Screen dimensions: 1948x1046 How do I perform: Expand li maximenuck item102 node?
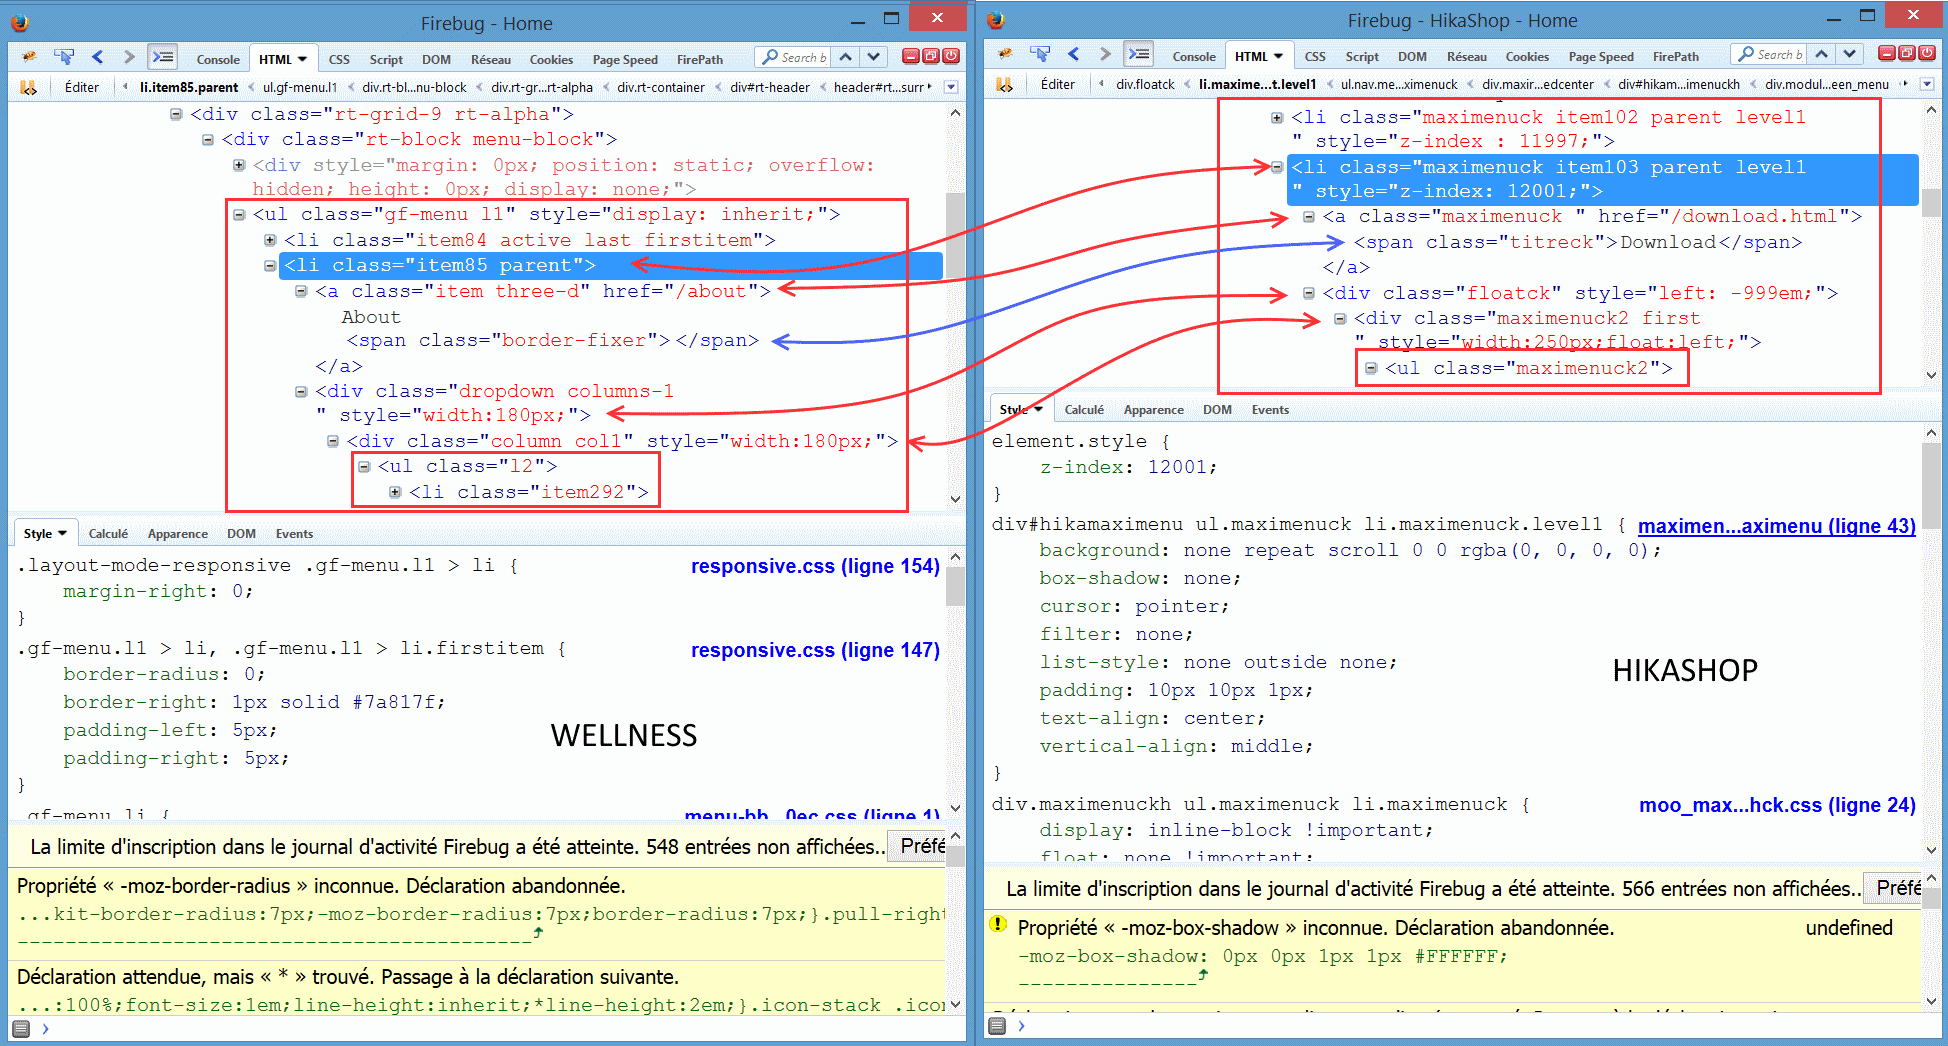click(1277, 117)
